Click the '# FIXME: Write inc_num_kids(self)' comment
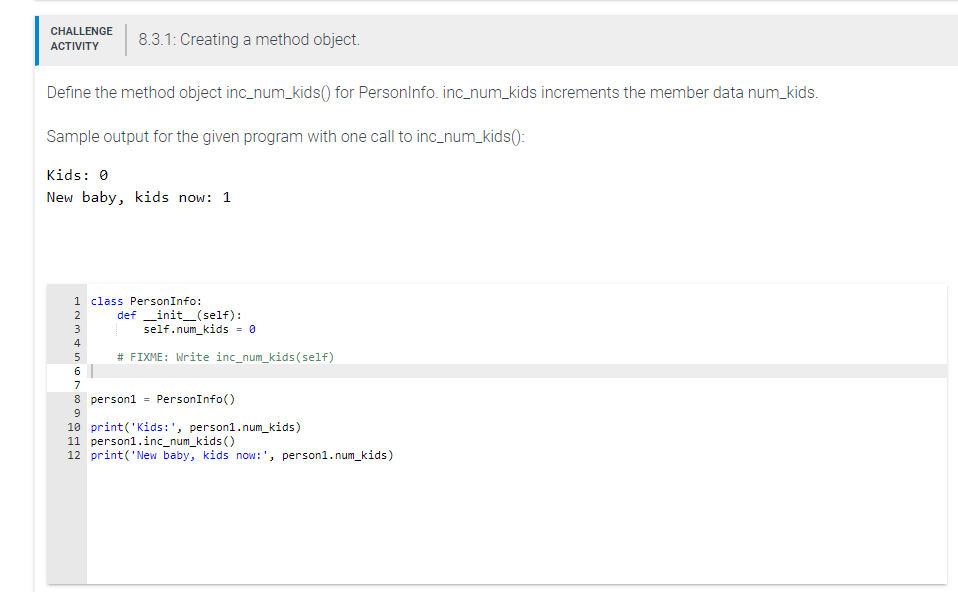Screen dimensions: 958x592 (x=225, y=357)
